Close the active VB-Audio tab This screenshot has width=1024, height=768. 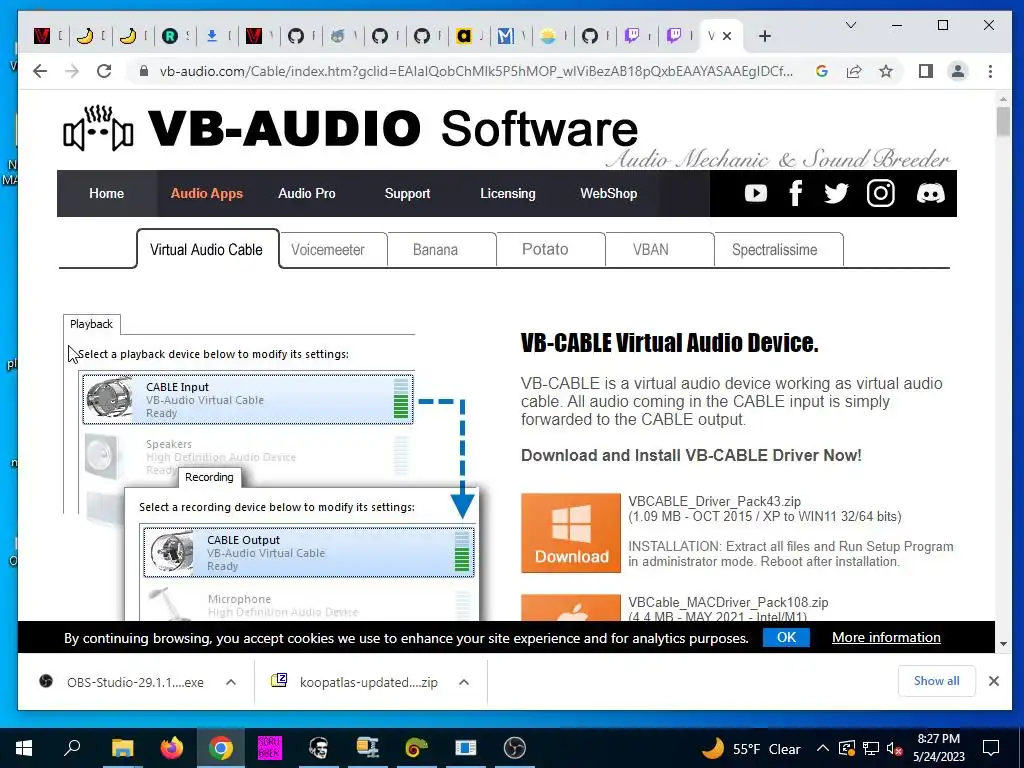pos(727,36)
